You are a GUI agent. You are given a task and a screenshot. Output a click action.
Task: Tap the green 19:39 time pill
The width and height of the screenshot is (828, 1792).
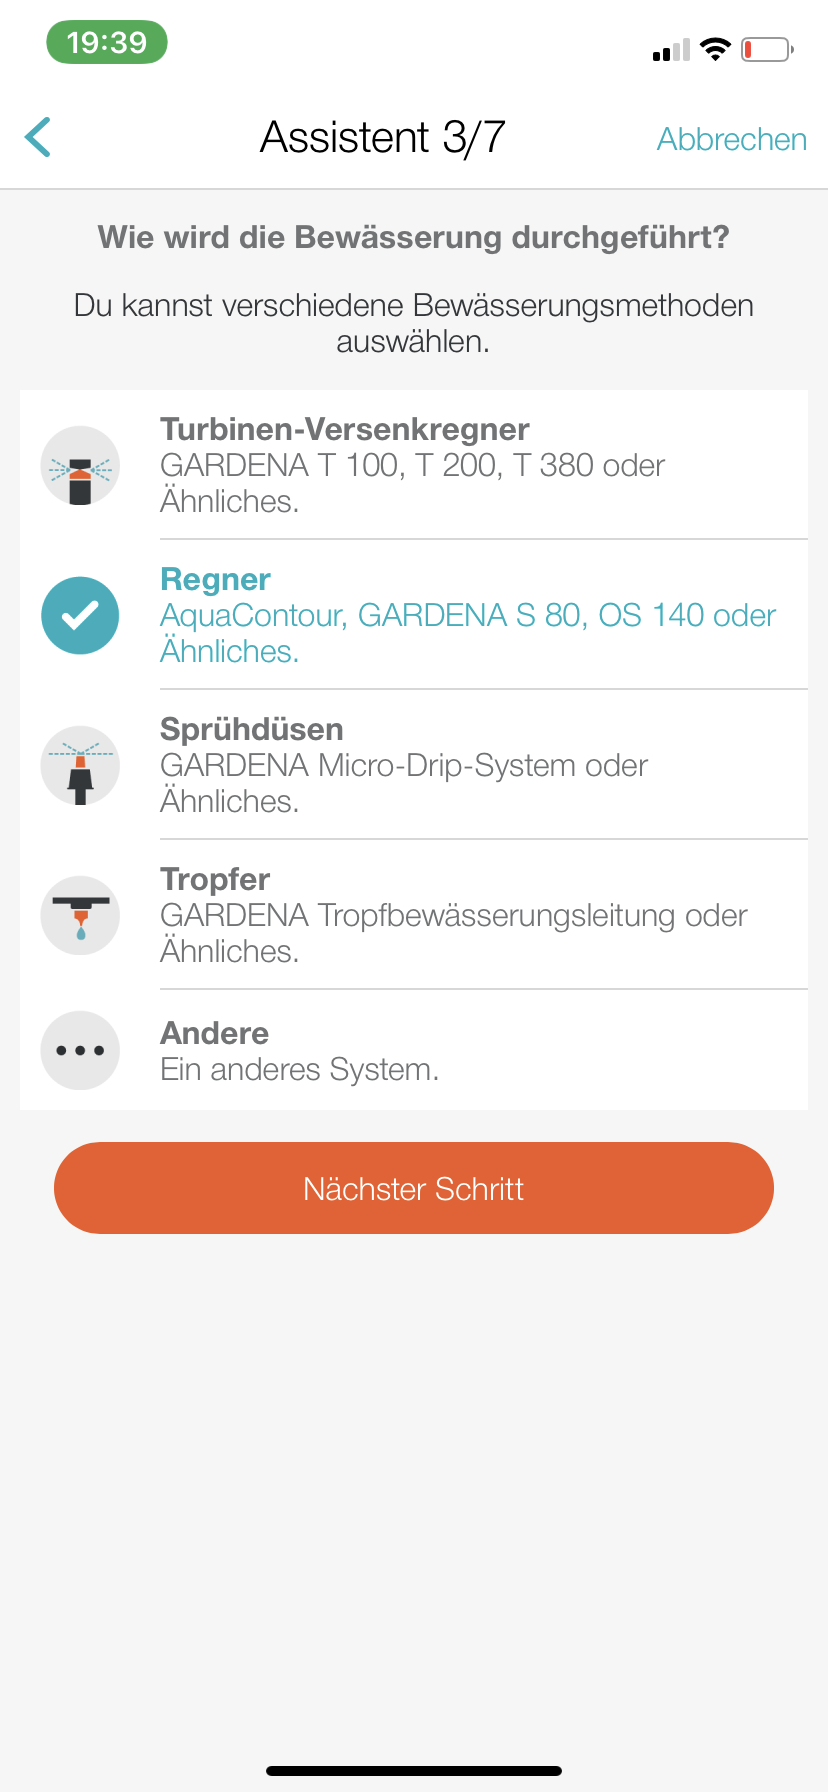tap(107, 43)
